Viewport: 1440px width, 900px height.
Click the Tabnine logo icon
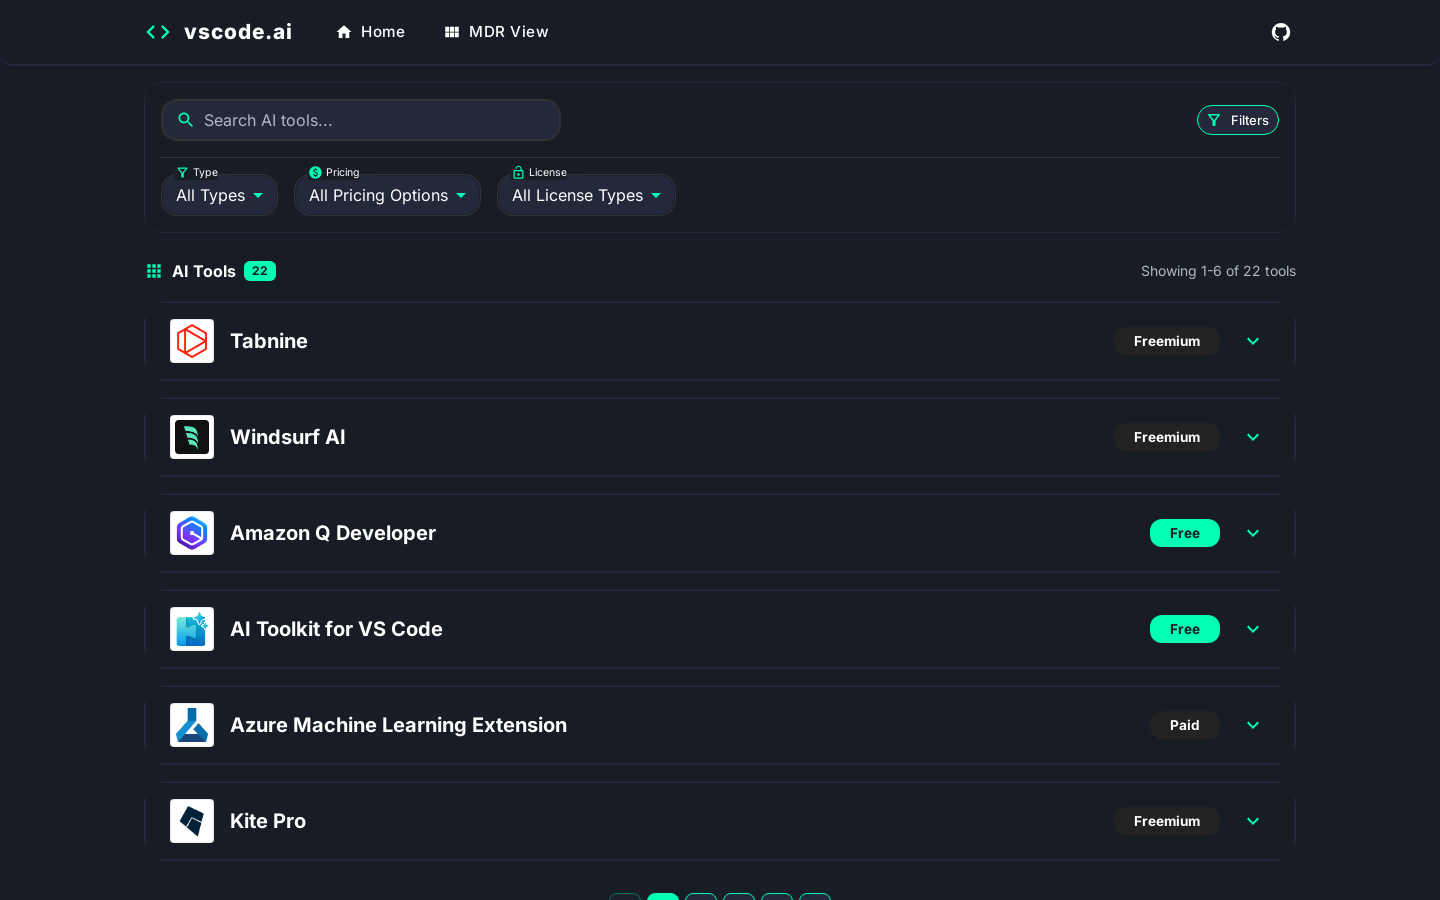pyautogui.click(x=192, y=341)
